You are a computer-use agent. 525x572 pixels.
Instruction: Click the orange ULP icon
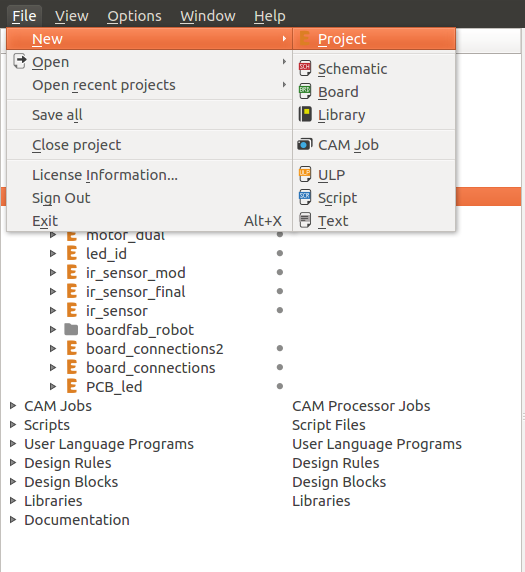pos(305,174)
